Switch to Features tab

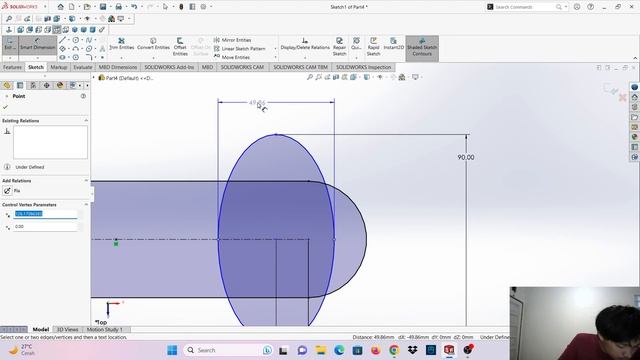[x=12, y=67]
